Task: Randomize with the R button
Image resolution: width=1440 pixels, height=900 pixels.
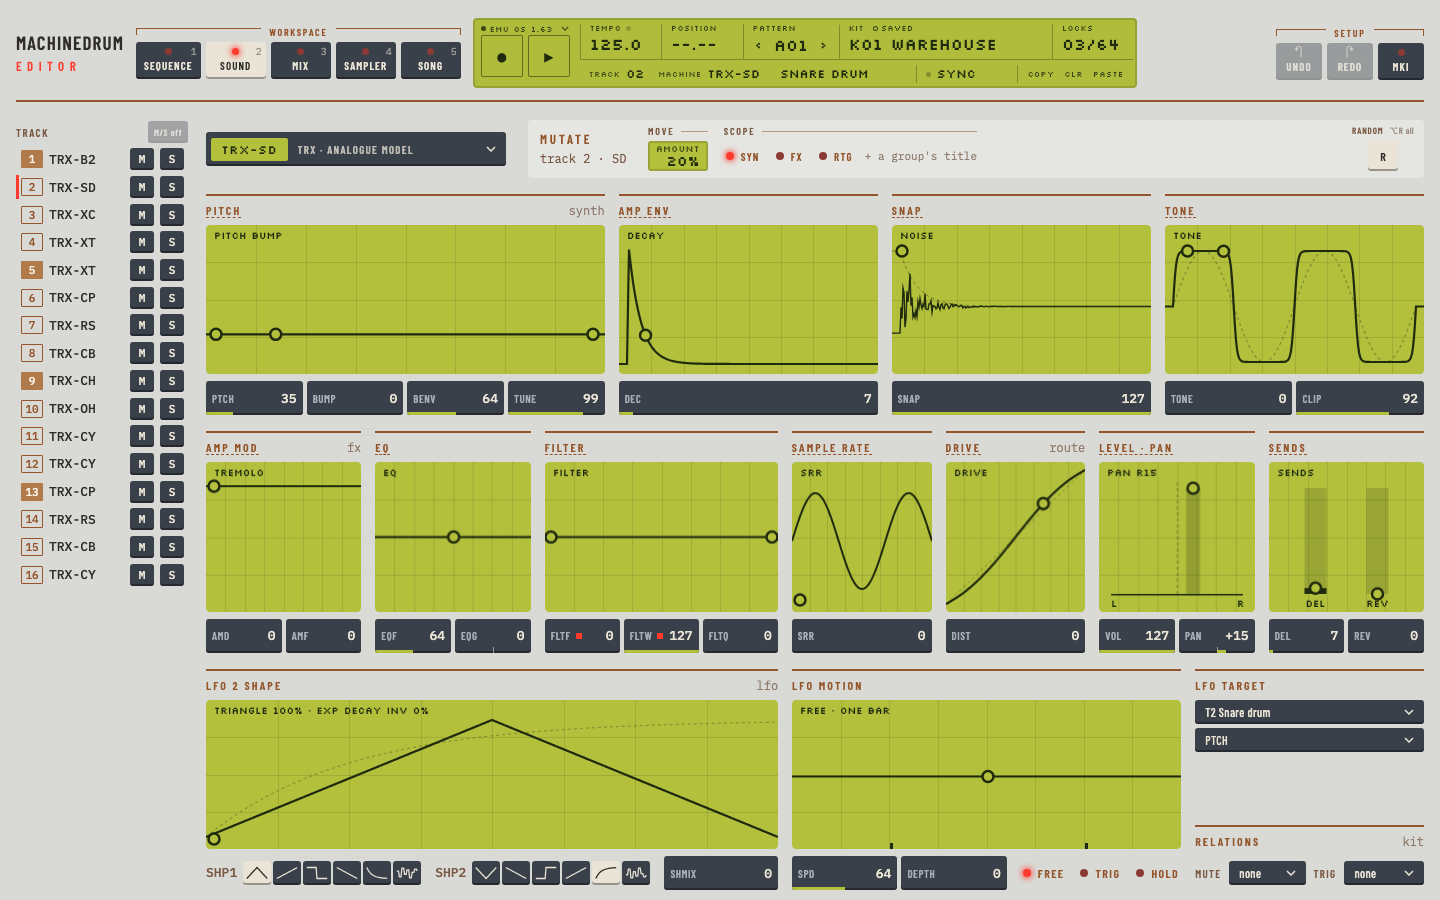Action: (1383, 157)
